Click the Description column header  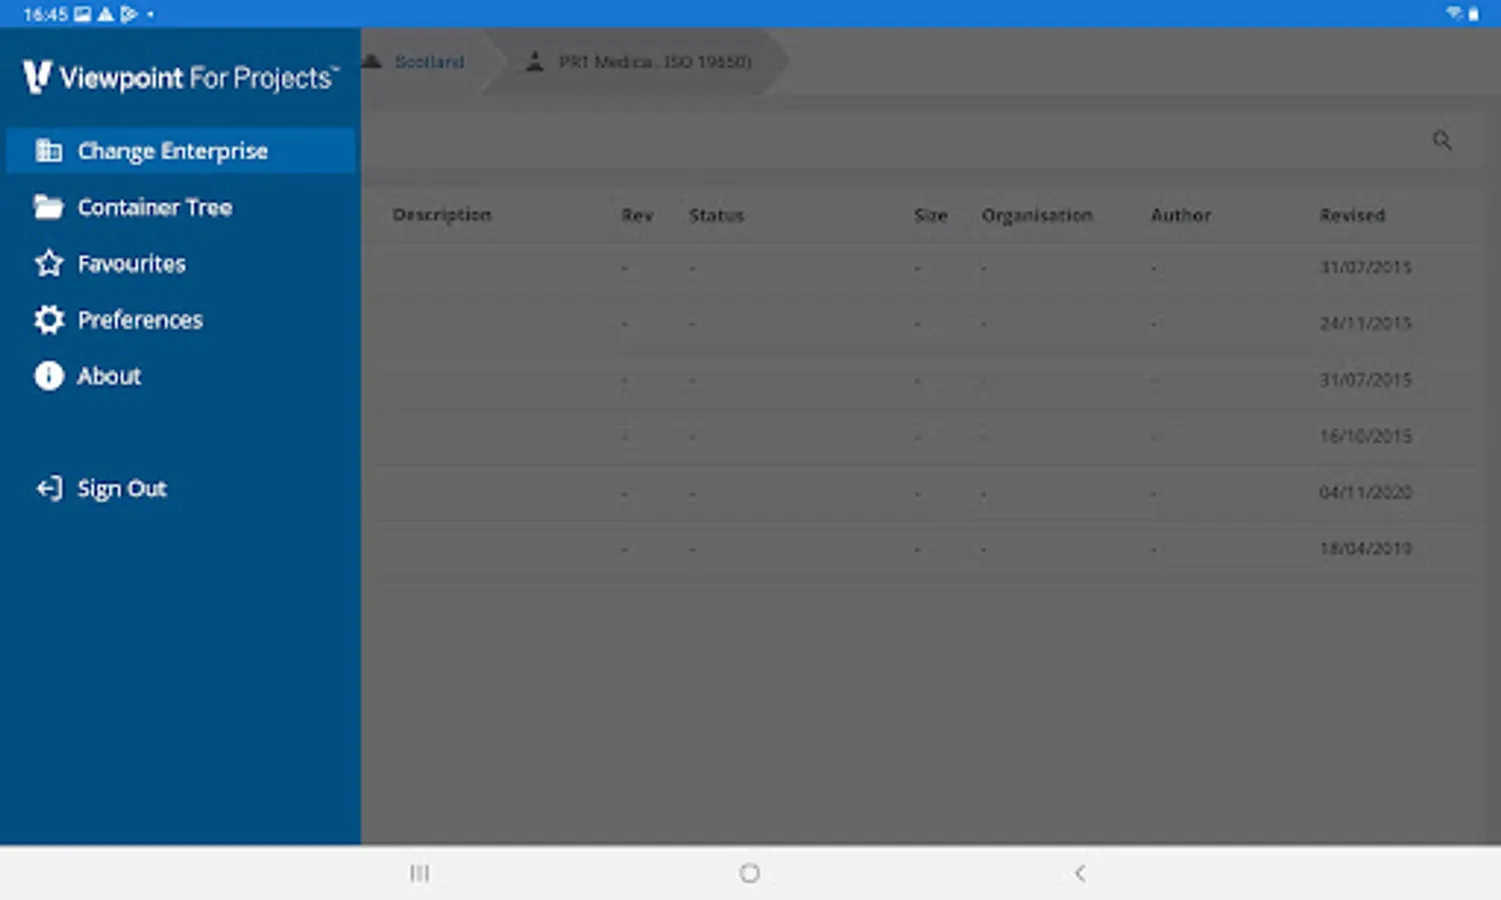(442, 215)
